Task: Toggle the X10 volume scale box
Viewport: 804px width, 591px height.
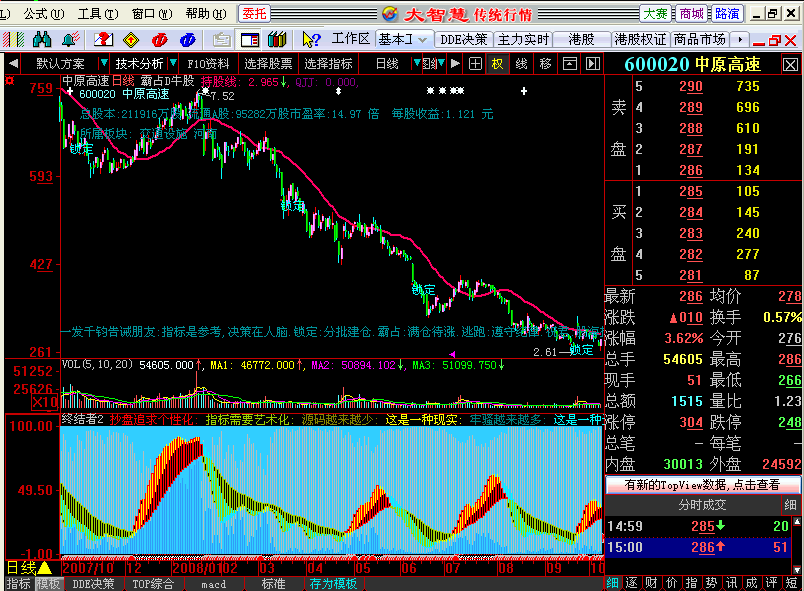Action: [45, 402]
